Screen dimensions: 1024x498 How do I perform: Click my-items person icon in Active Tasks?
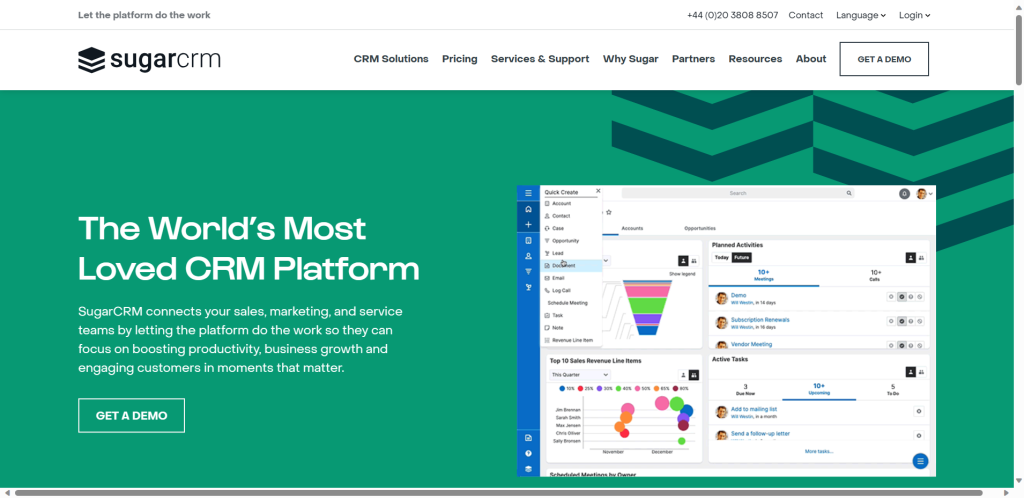click(x=910, y=371)
